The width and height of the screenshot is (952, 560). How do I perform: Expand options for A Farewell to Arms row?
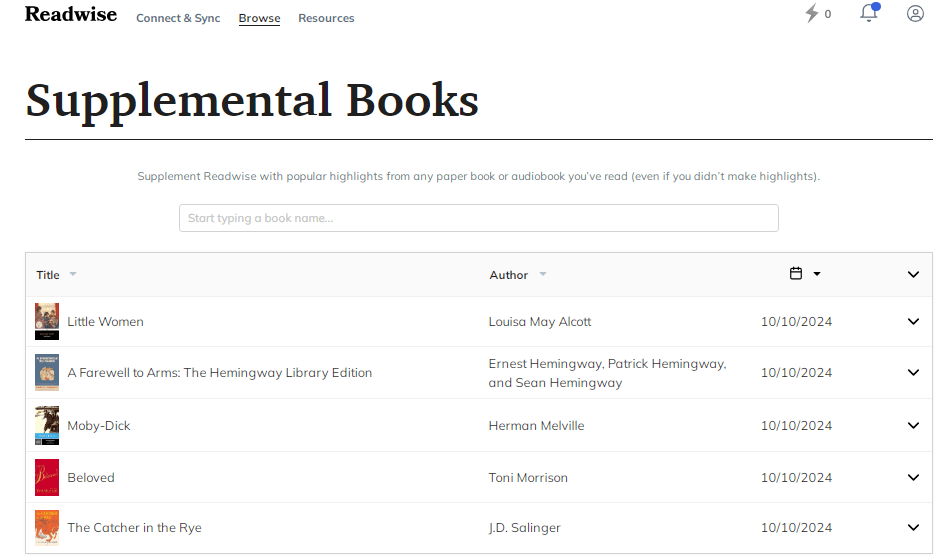(x=913, y=372)
